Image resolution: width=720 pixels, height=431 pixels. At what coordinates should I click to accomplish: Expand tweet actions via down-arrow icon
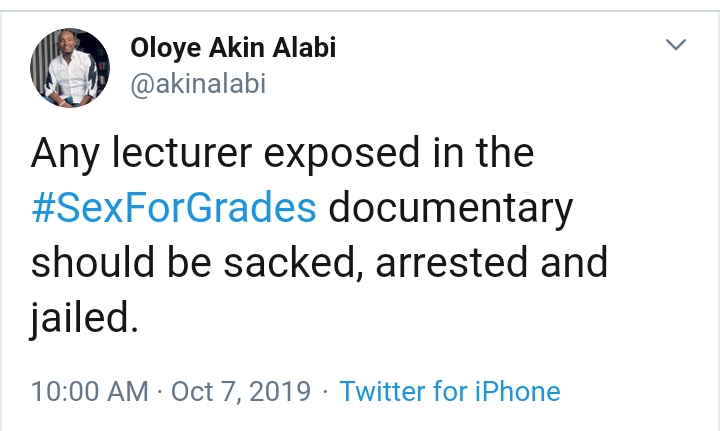[x=677, y=45]
